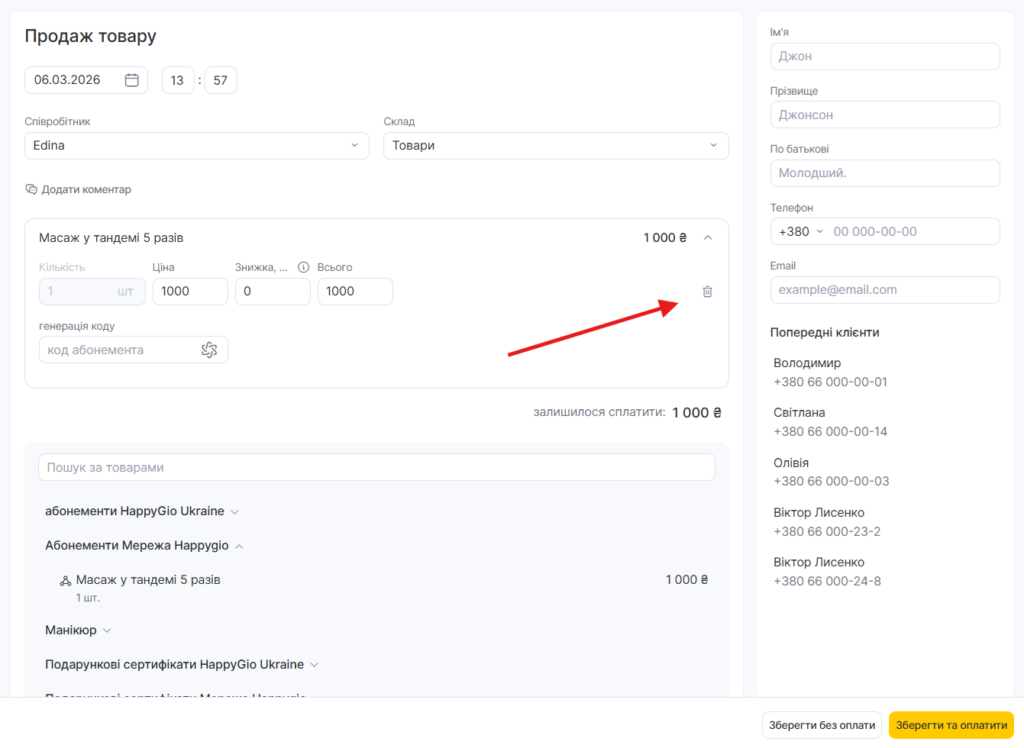Click the product icon beside Масаж у тандемі
Image resolution: width=1024 pixels, height=748 pixels.
(65, 580)
